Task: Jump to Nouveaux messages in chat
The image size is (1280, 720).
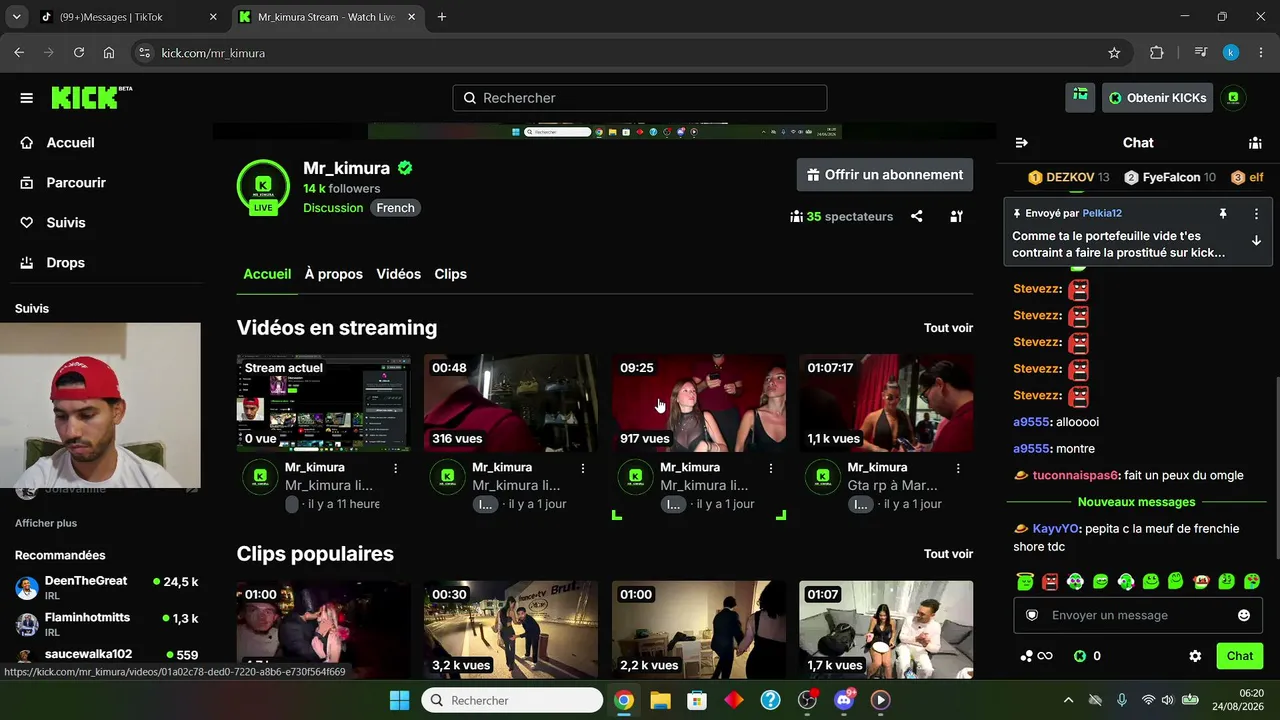Action: (x=1137, y=502)
